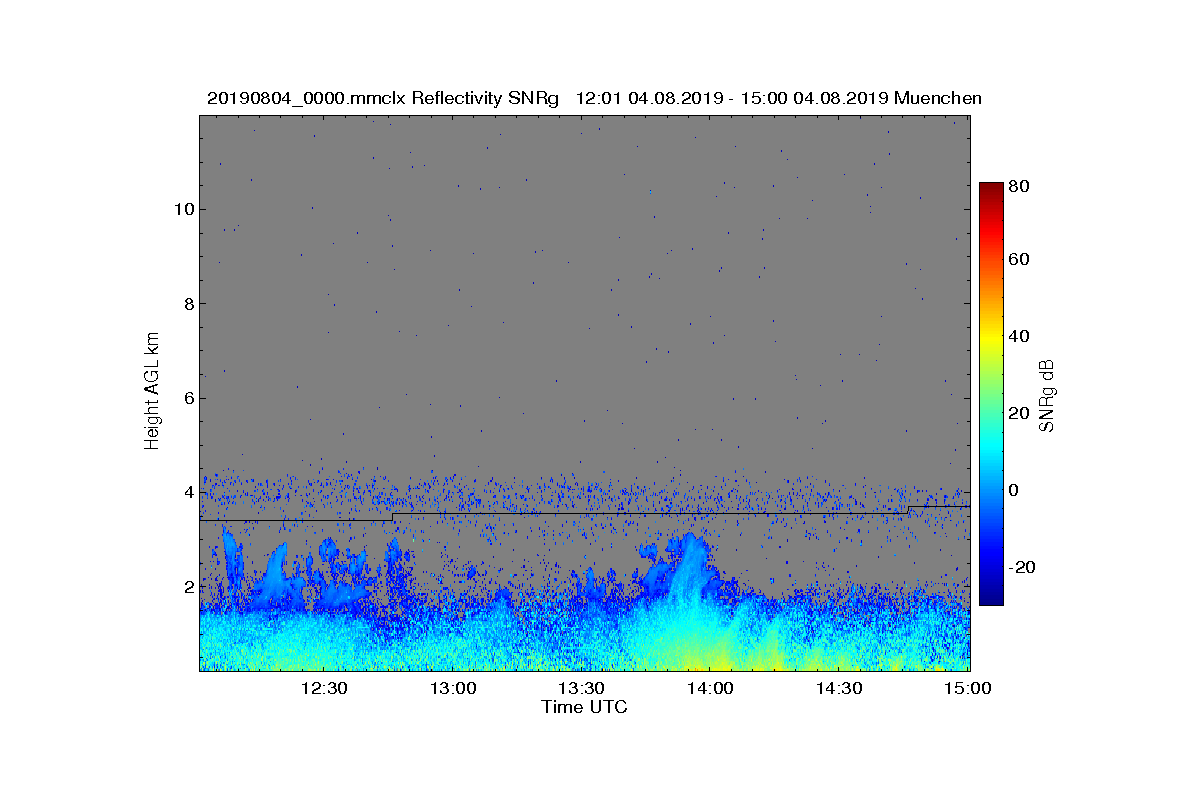Click the 4 km height tick label
Image resolution: width=1200 pixels, height=800 pixels.
click(187, 492)
